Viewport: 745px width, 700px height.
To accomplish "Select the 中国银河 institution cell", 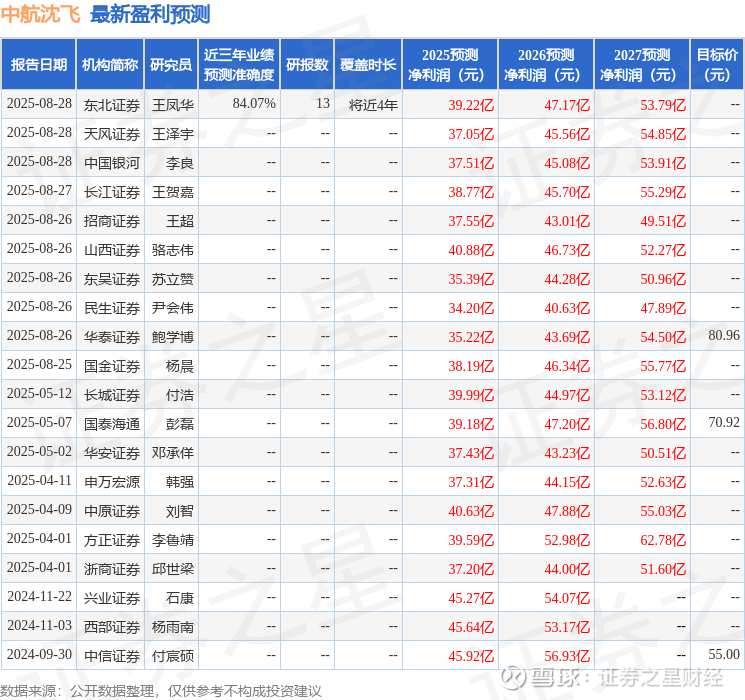I will (112, 163).
